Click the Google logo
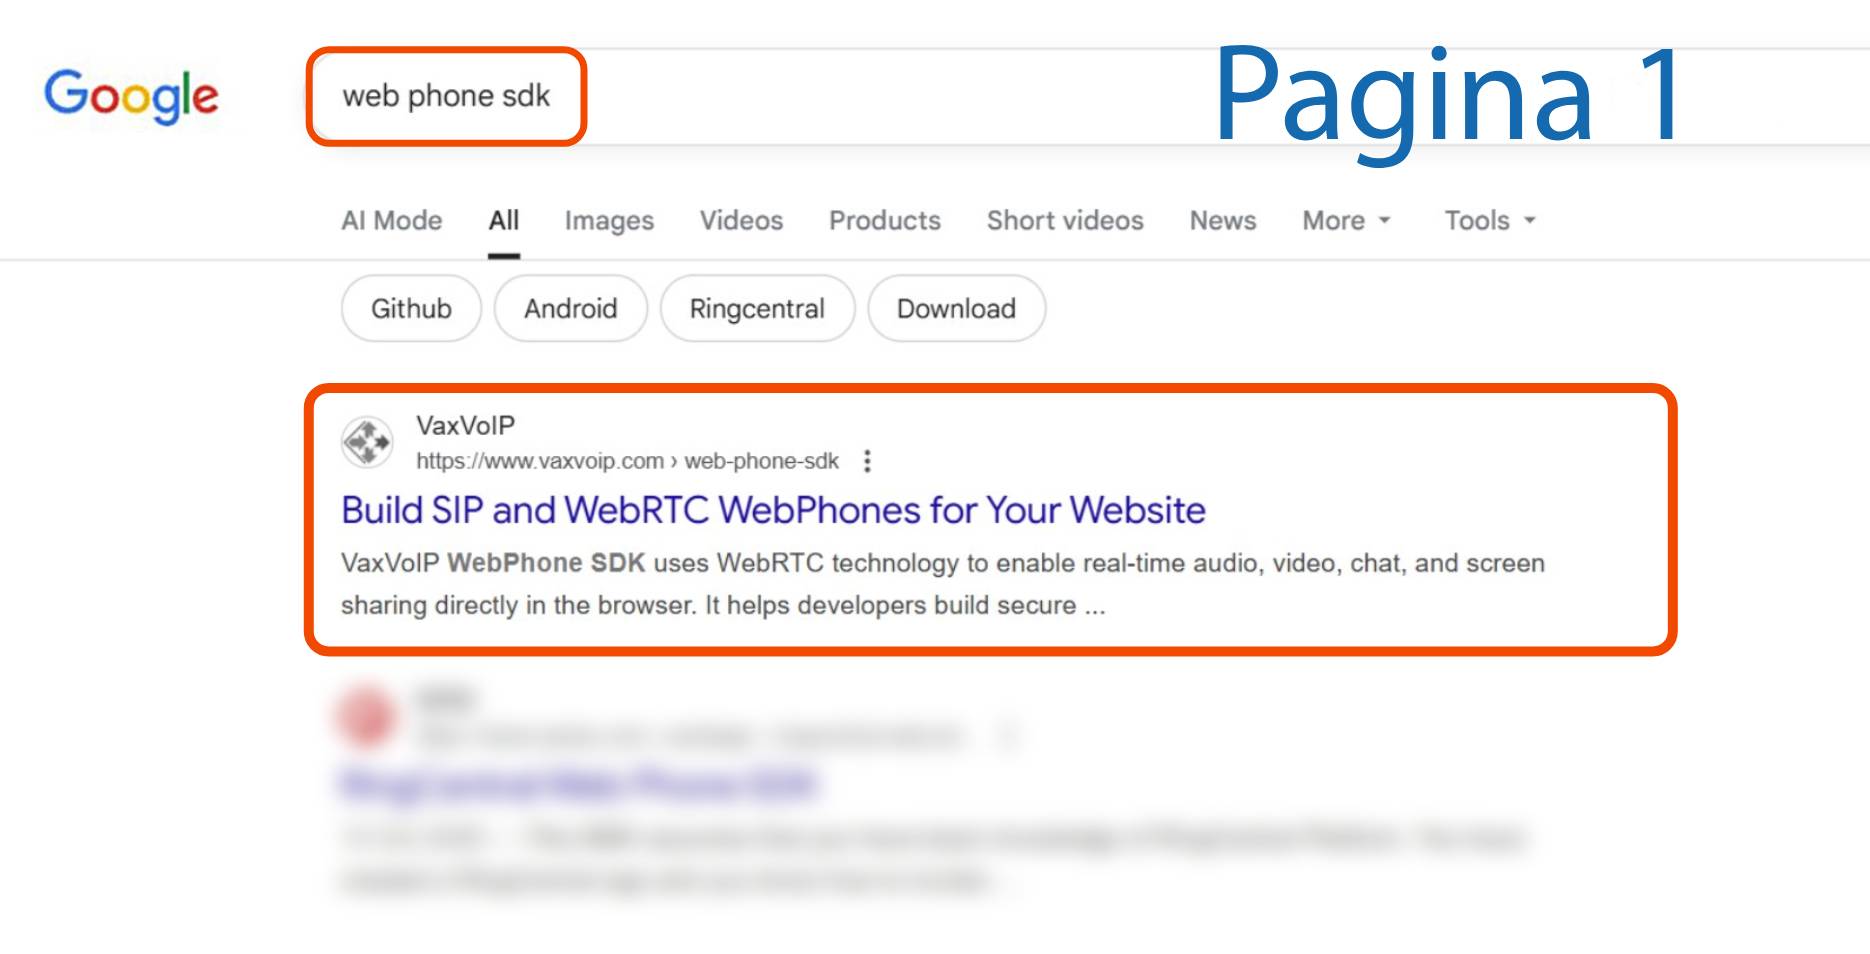 coord(131,96)
